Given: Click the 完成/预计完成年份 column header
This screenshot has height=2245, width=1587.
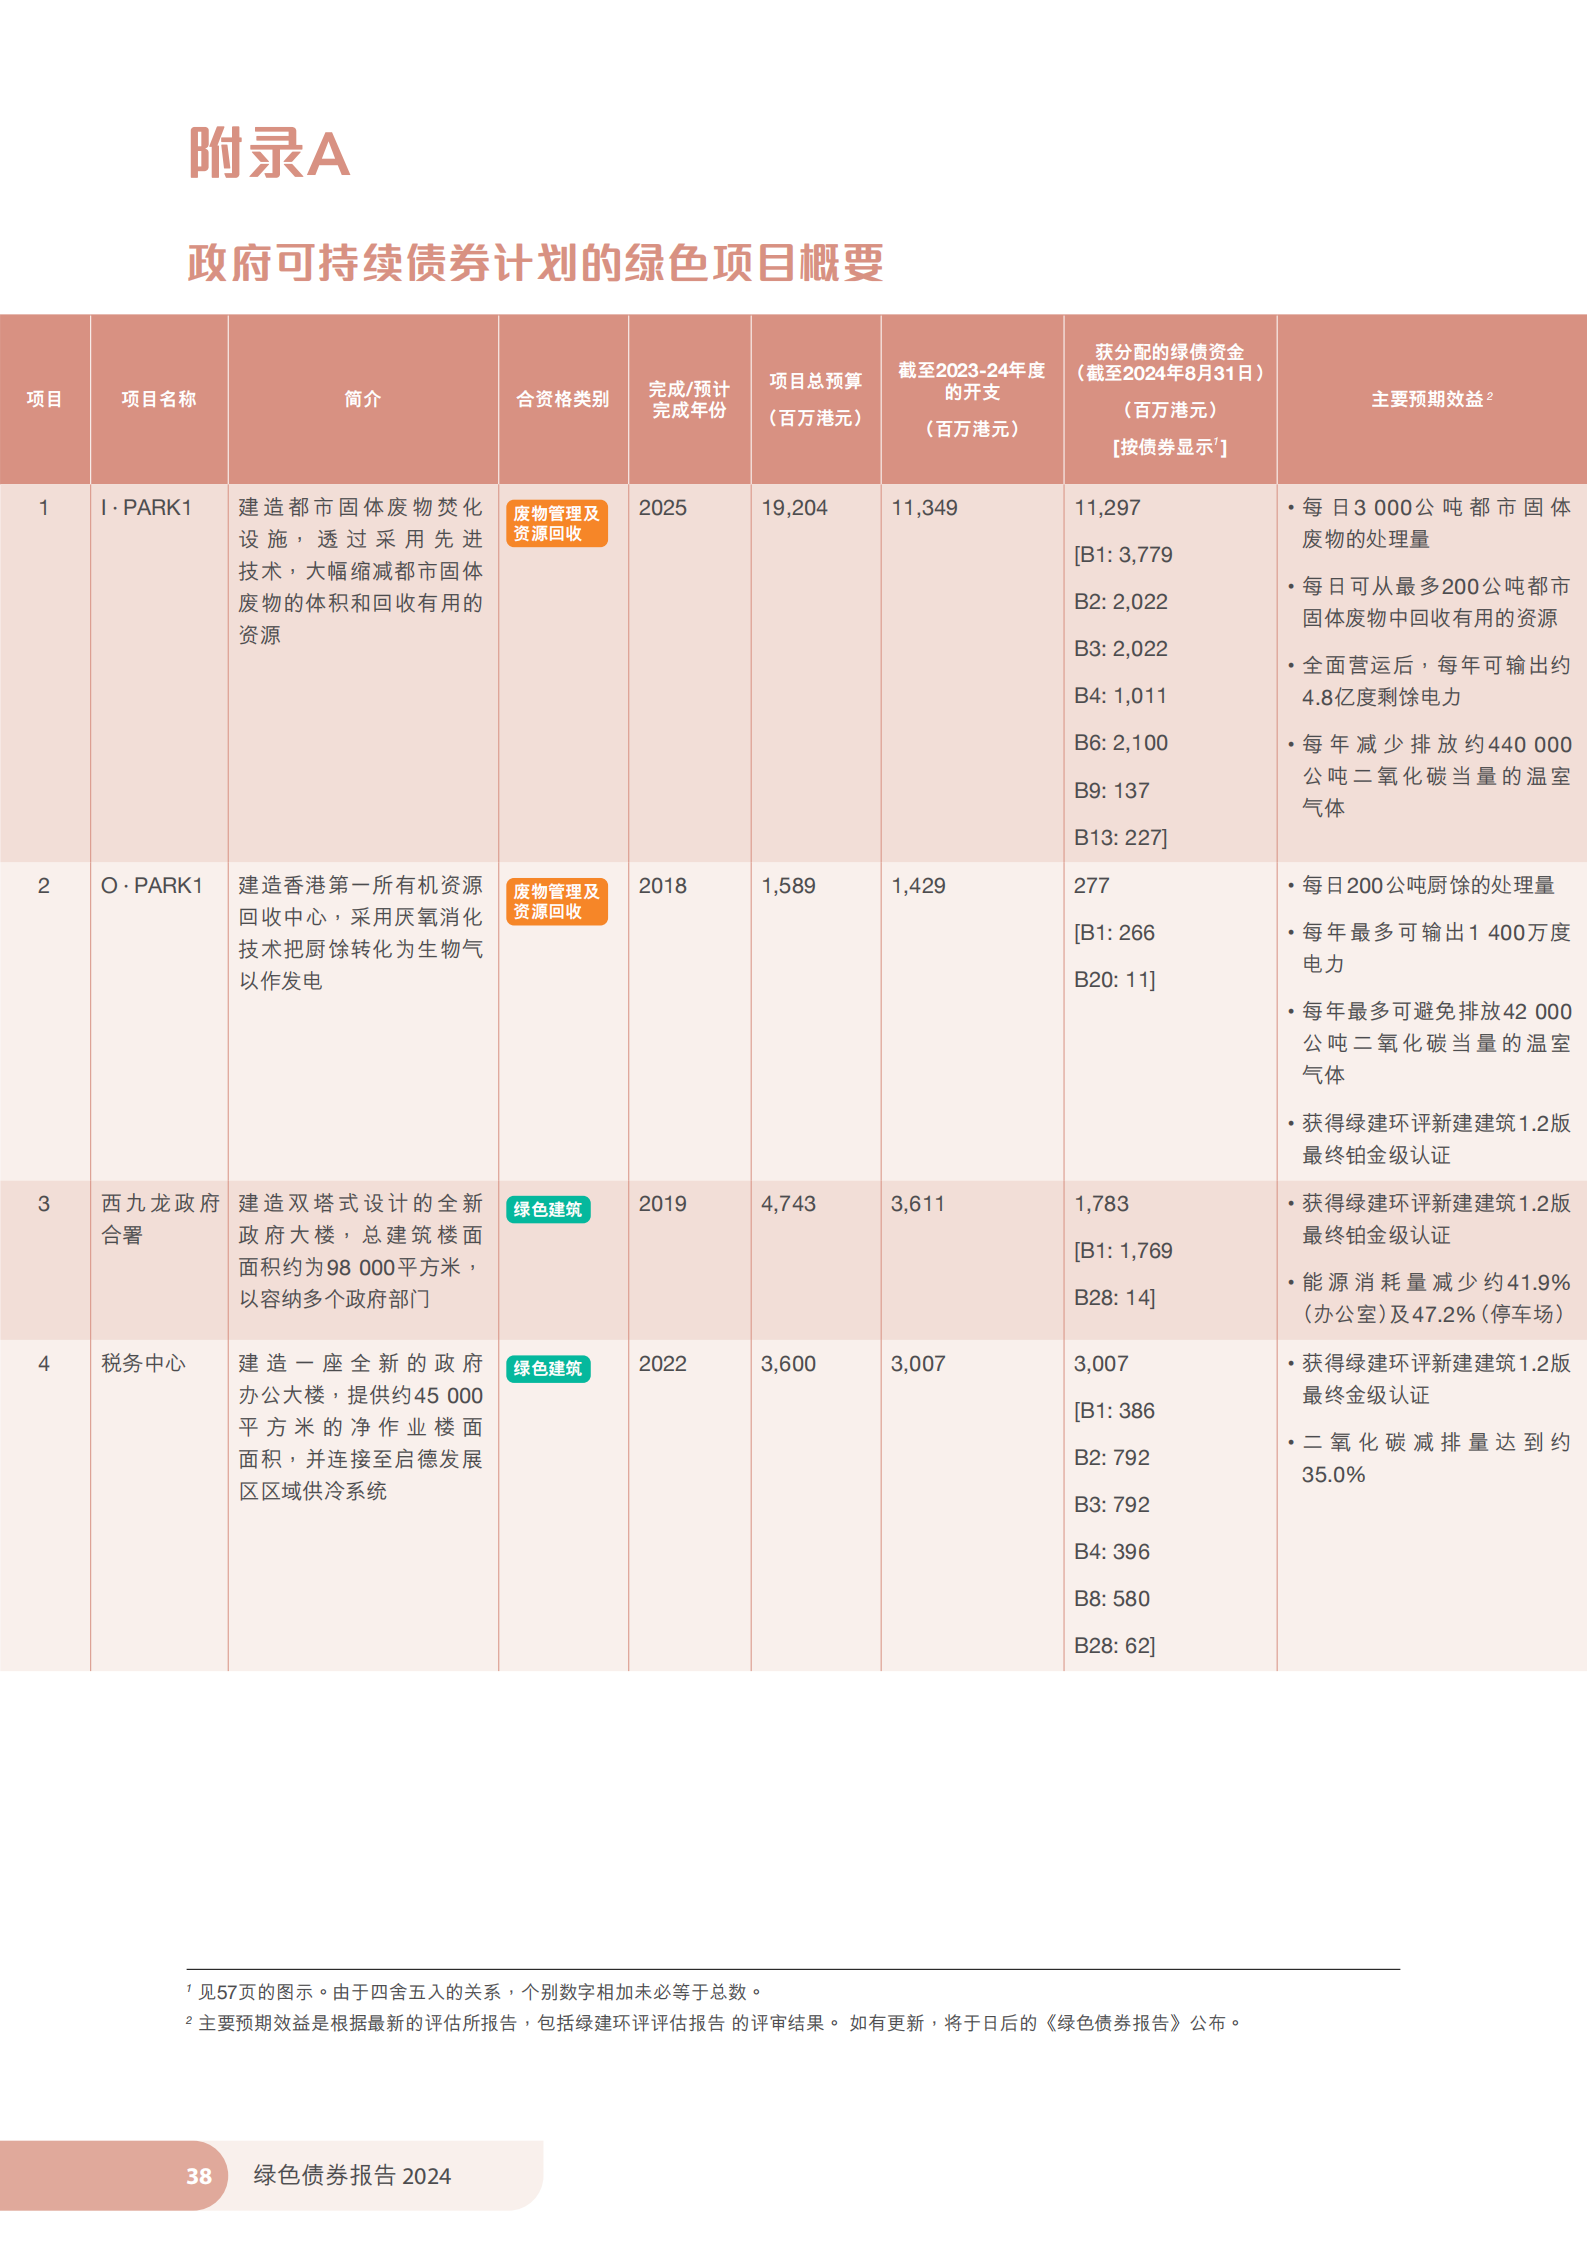Looking at the screenshot, I should [x=689, y=399].
